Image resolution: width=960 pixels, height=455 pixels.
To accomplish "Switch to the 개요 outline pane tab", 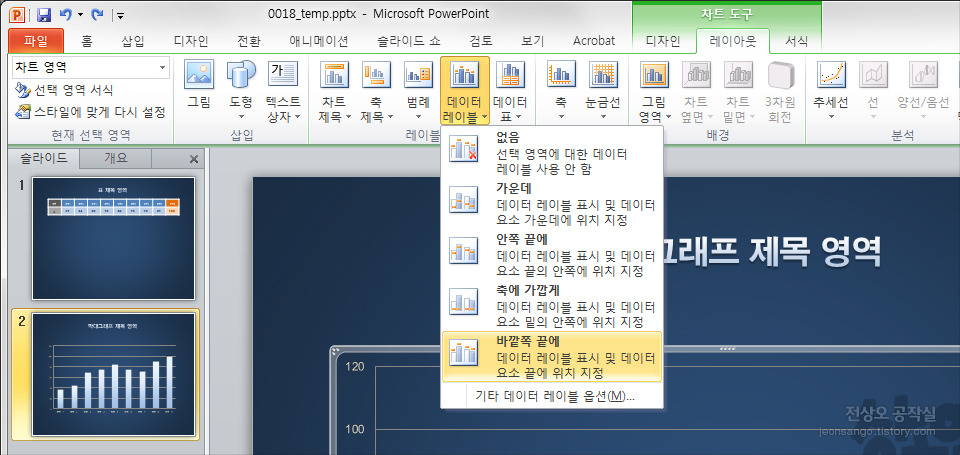I will tap(115, 159).
